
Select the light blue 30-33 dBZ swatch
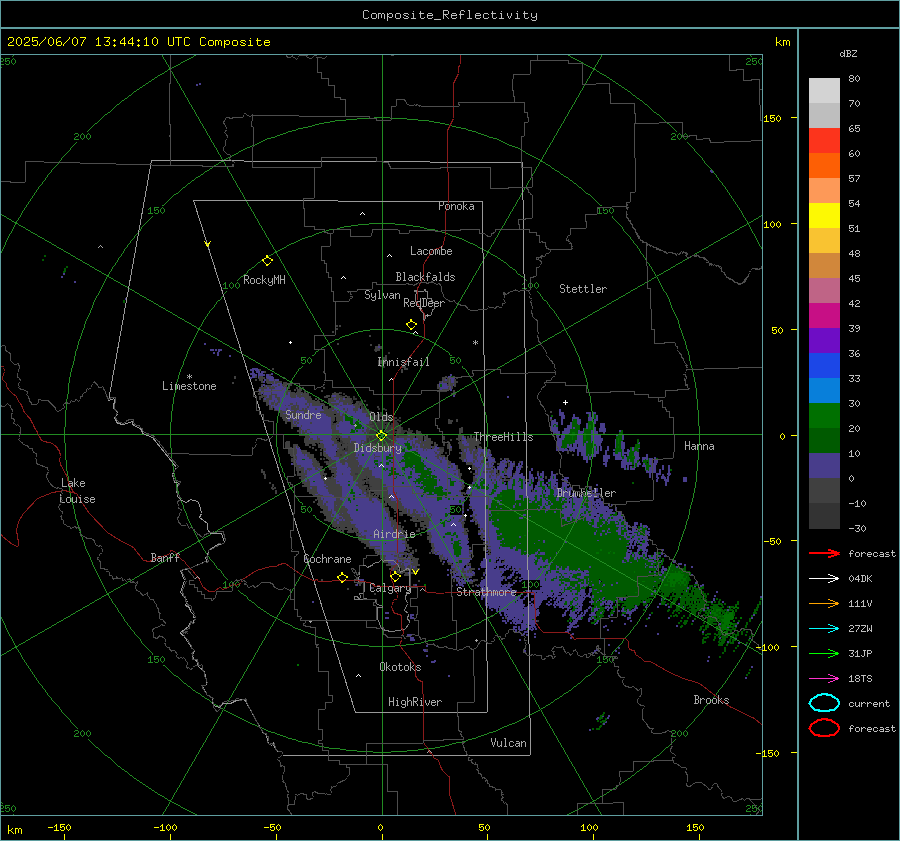824,391
